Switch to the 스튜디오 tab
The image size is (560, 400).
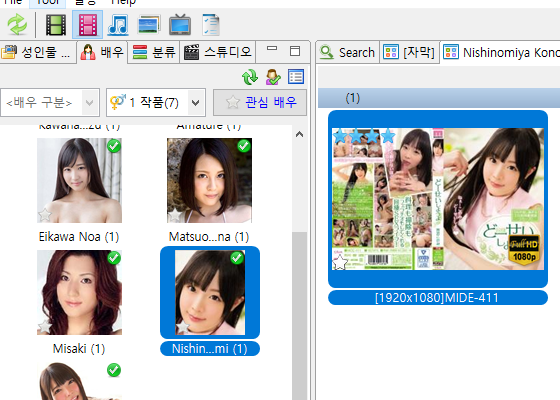218,52
